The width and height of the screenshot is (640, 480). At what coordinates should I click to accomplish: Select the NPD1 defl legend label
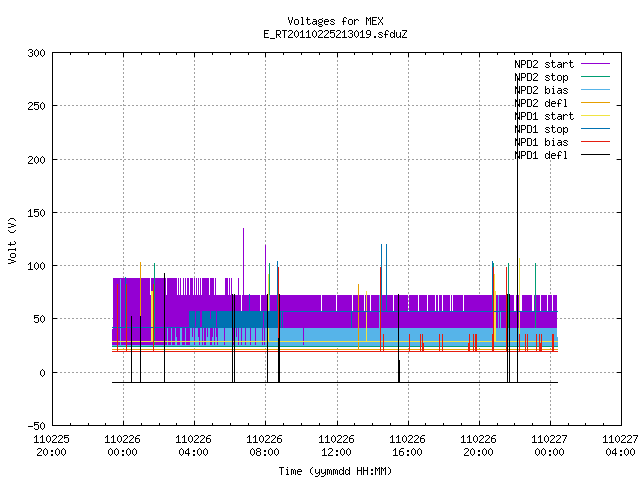coord(541,155)
